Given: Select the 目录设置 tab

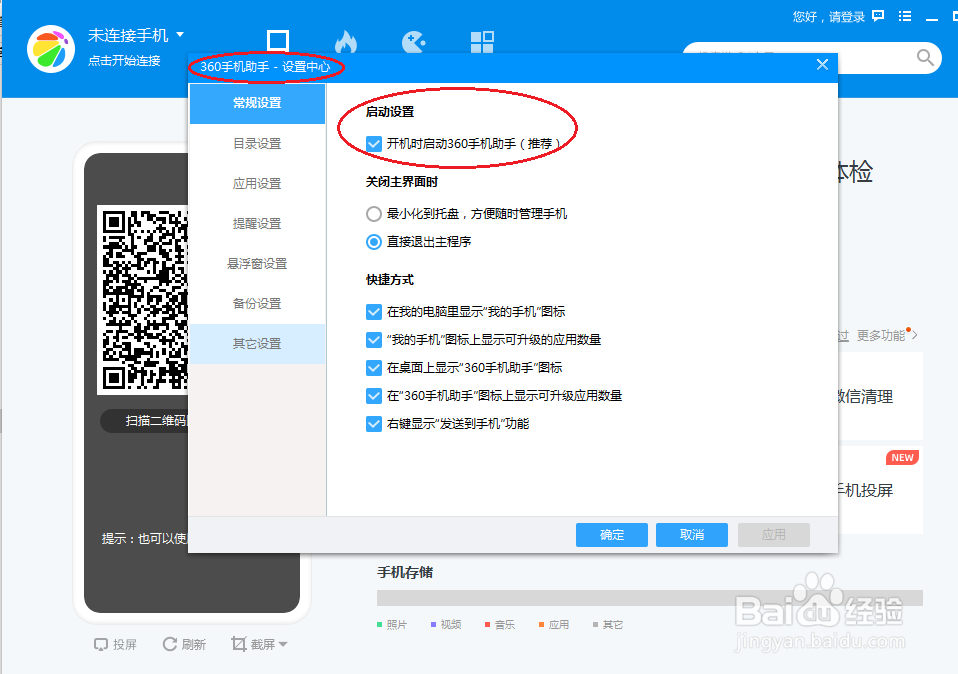Looking at the screenshot, I should pos(257,144).
